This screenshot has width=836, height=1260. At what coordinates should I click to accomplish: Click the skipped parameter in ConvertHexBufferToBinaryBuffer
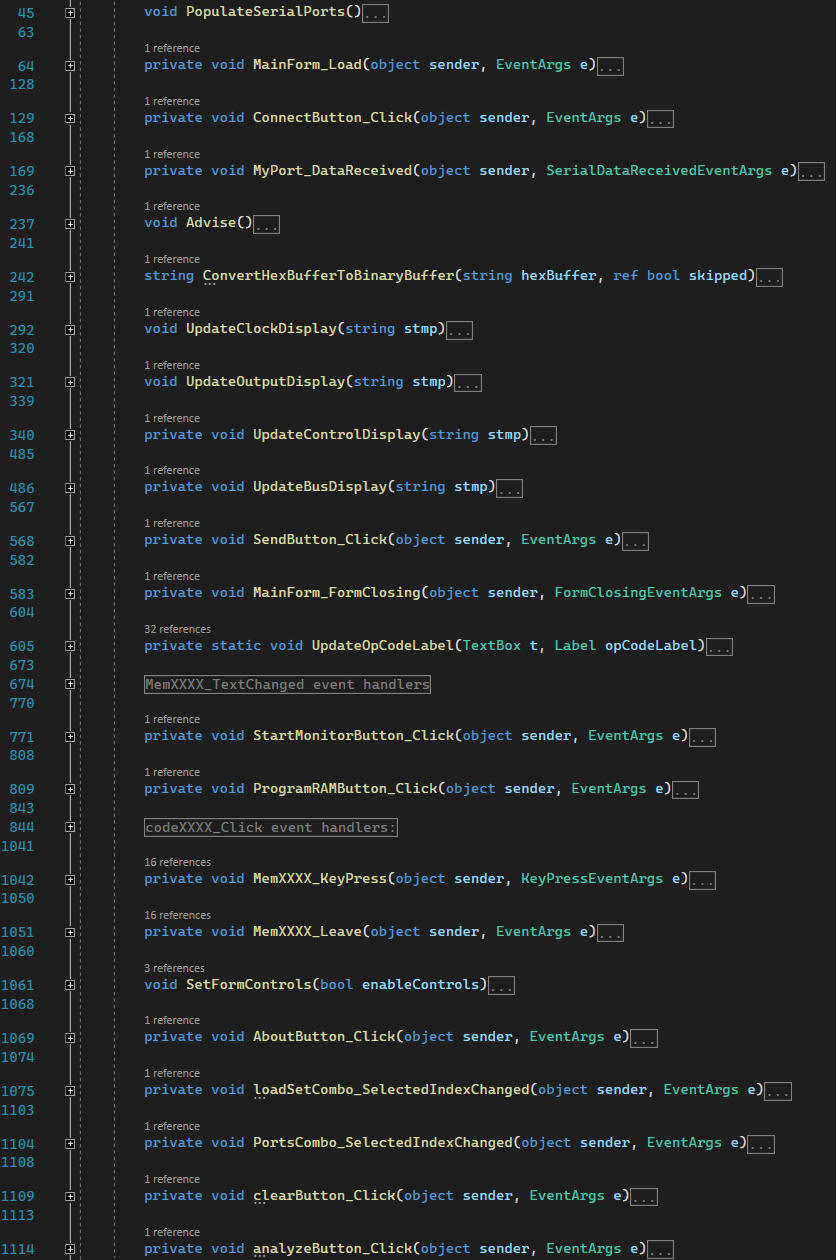(x=718, y=276)
